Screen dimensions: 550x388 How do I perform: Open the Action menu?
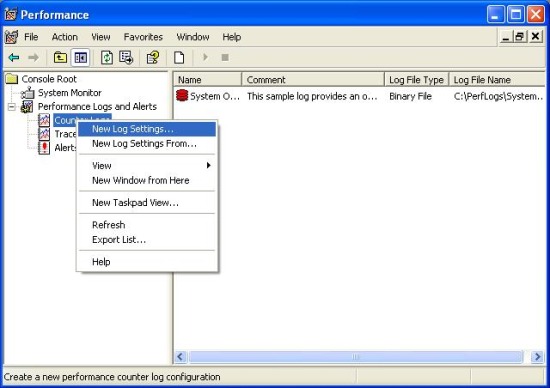point(65,37)
